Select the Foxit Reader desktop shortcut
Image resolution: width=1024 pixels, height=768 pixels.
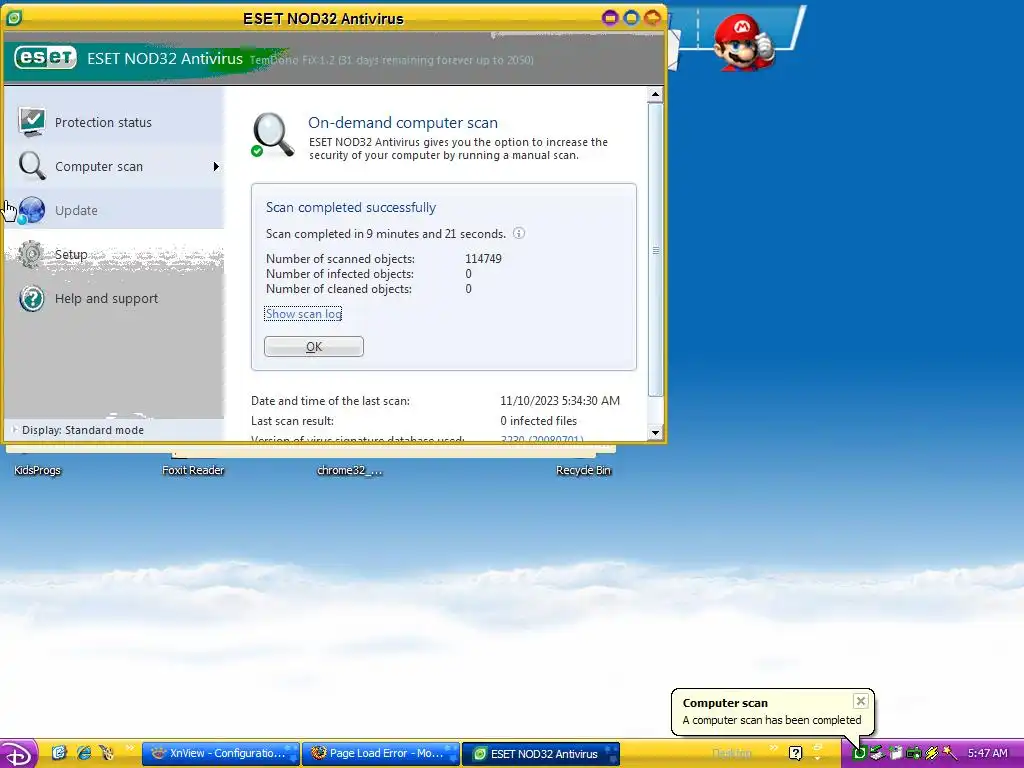tap(193, 470)
